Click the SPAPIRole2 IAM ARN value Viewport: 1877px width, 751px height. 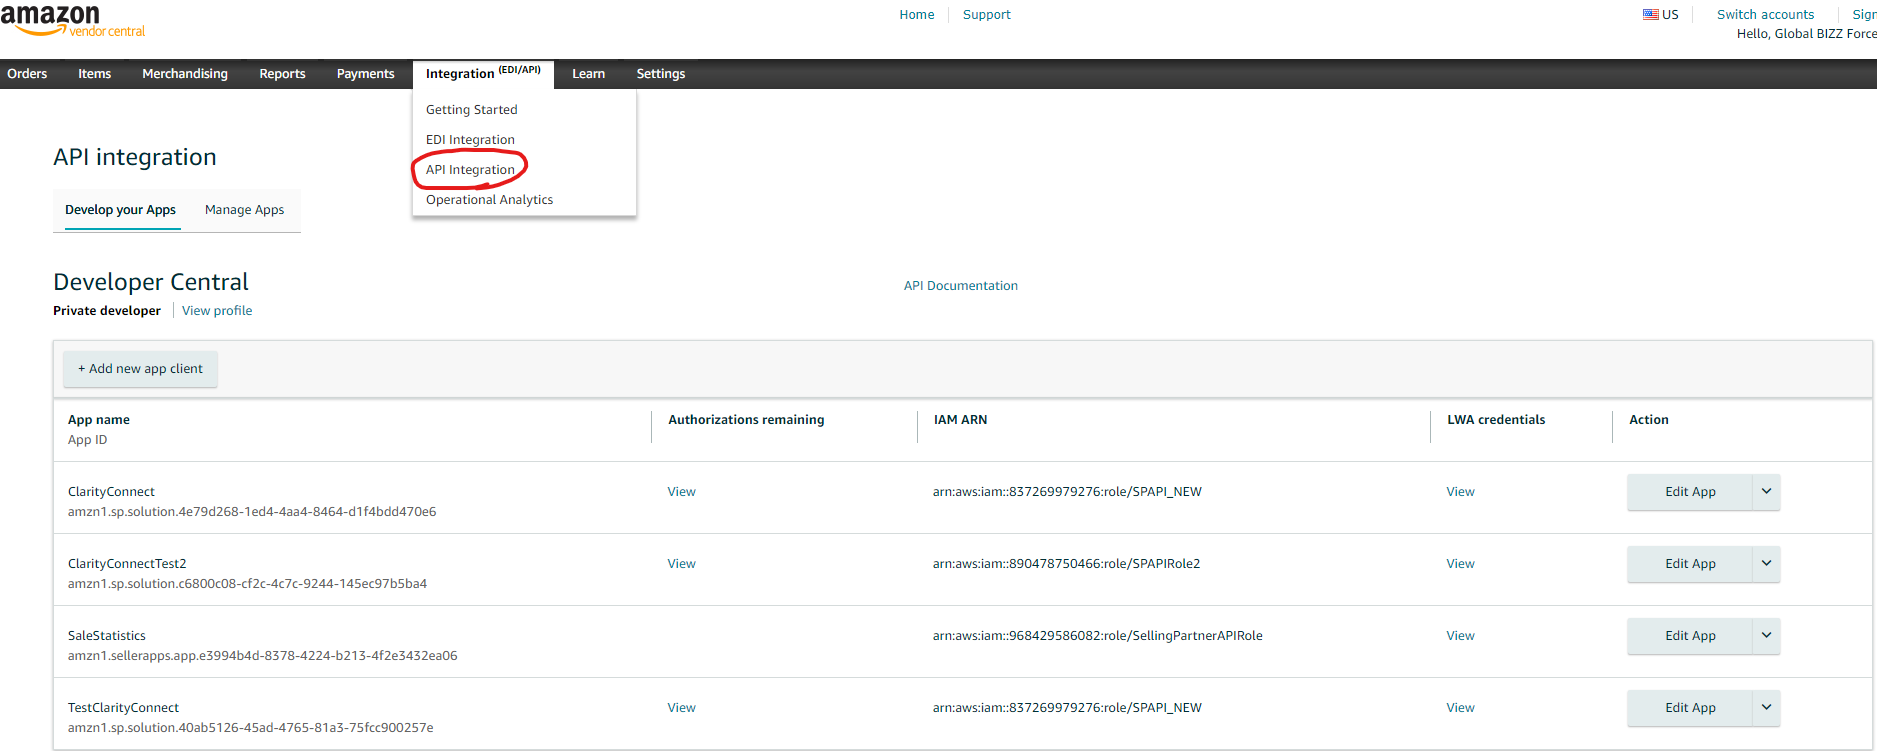click(1066, 564)
